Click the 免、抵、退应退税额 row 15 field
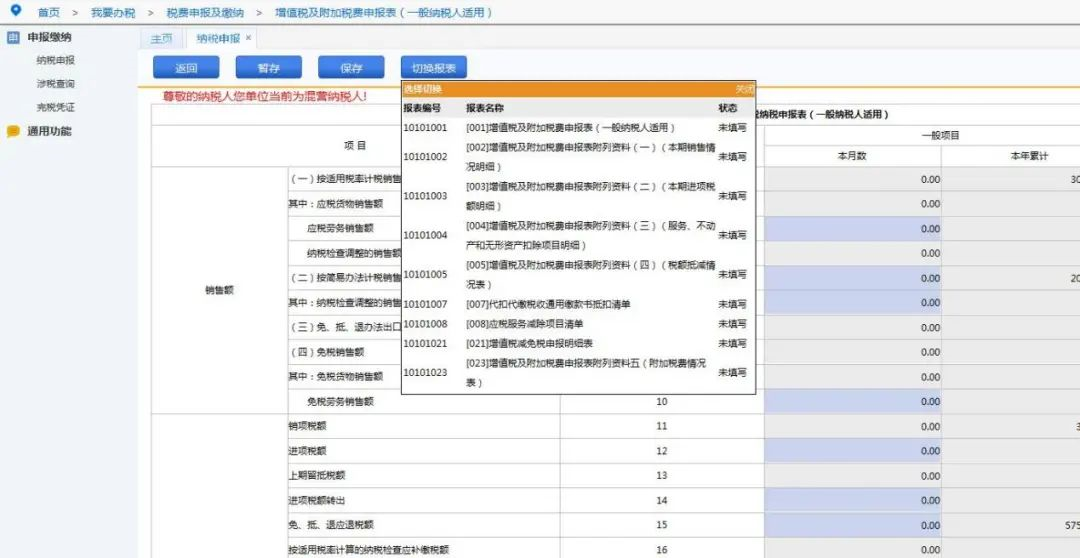1080x558 pixels. click(x=853, y=526)
